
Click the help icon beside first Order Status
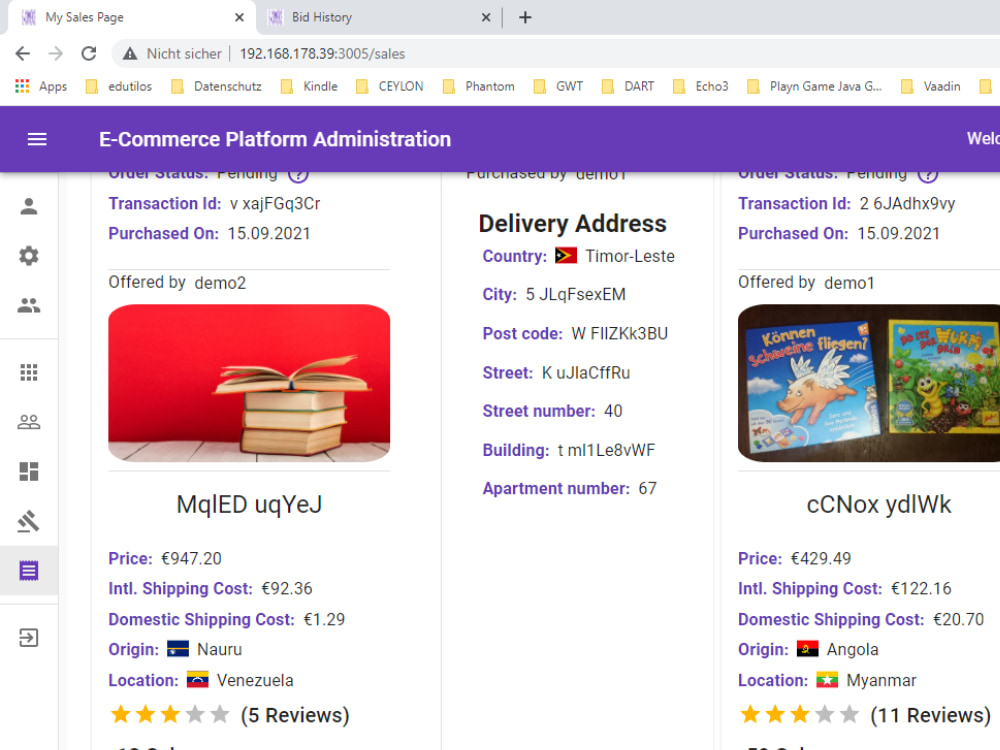[x=298, y=173]
